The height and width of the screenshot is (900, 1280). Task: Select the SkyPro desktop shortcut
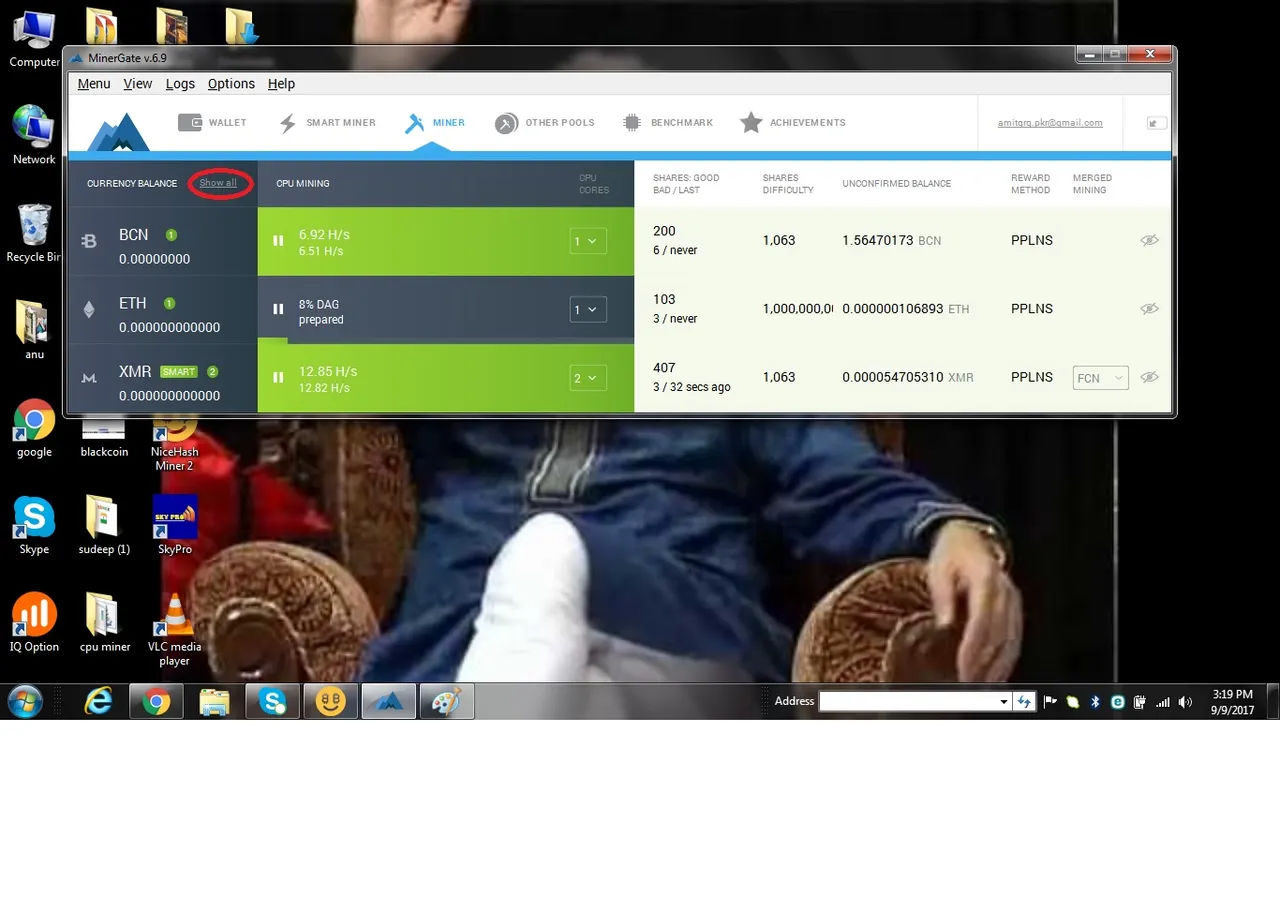[x=174, y=525]
